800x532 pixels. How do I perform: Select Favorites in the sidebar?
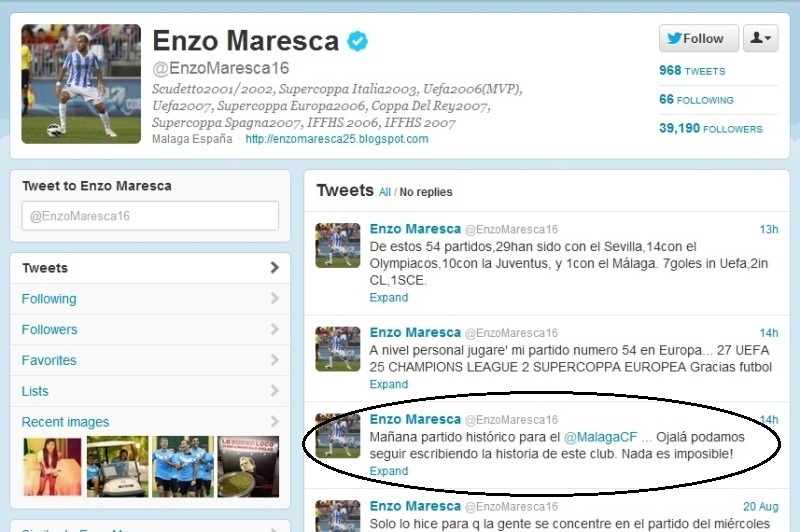tap(150, 360)
